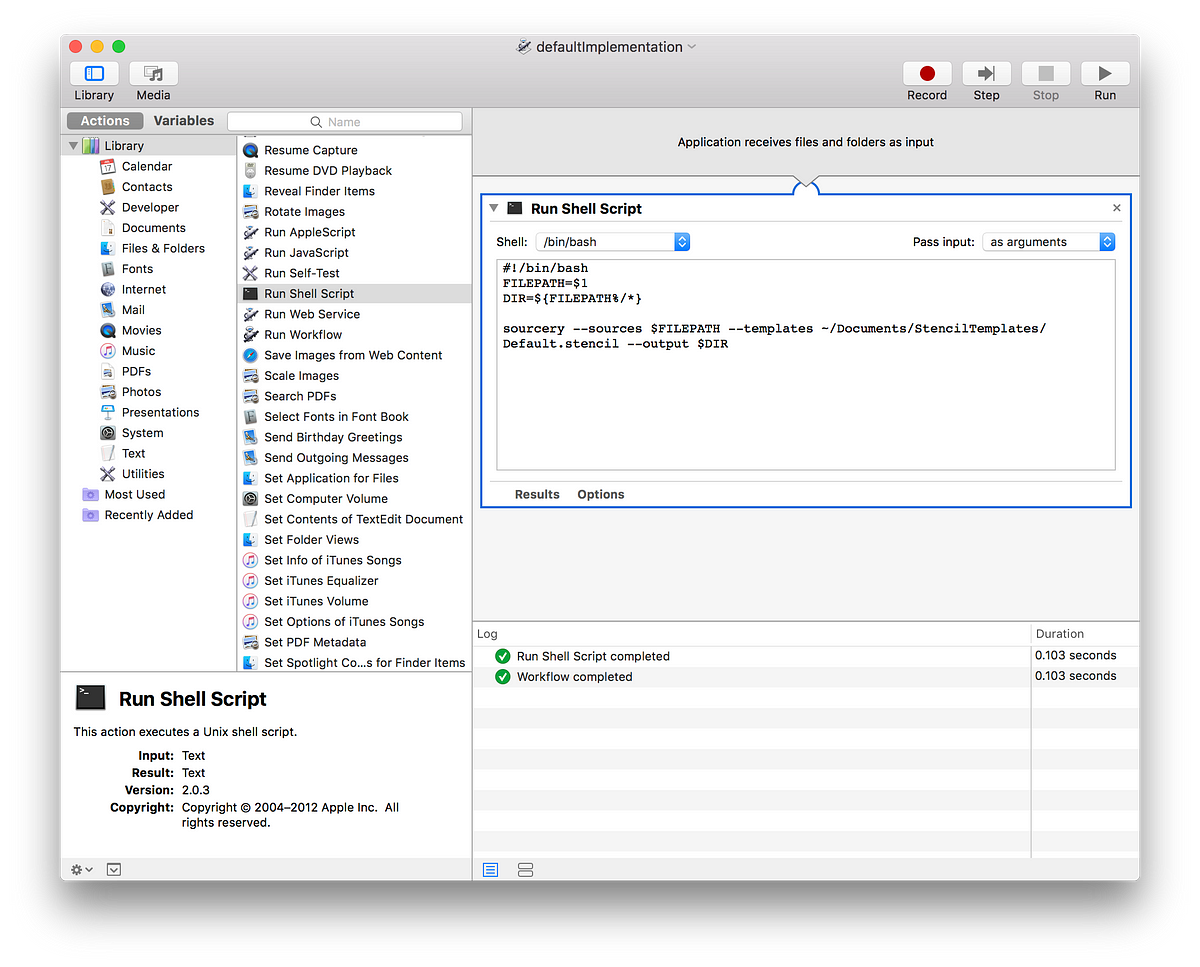Viewport: 1200px width, 967px height.
Task: Select the Internet library category
Action: (x=143, y=290)
